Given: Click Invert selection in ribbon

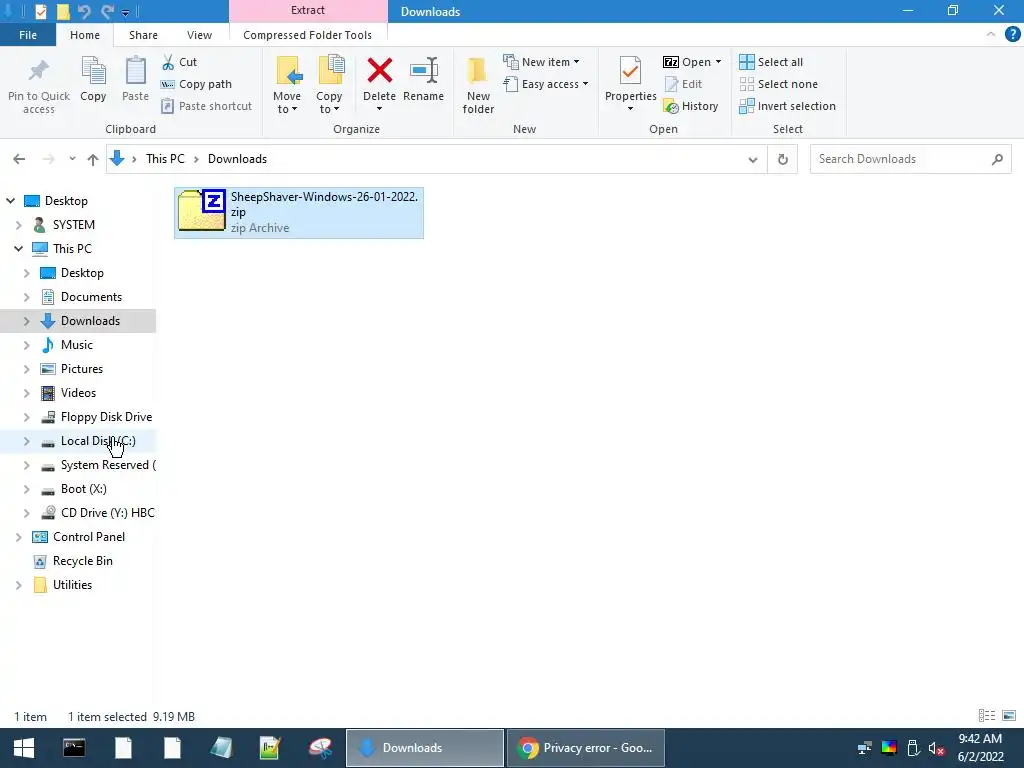Looking at the screenshot, I should [x=788, y=106].
